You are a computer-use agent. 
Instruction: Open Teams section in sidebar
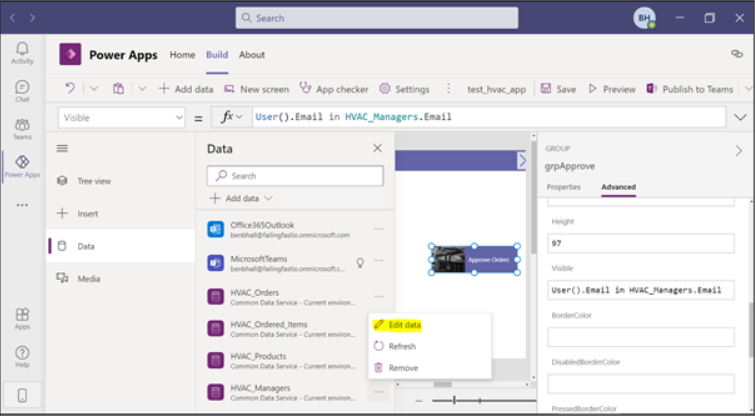pyautogui.click(x=22, y=129)
